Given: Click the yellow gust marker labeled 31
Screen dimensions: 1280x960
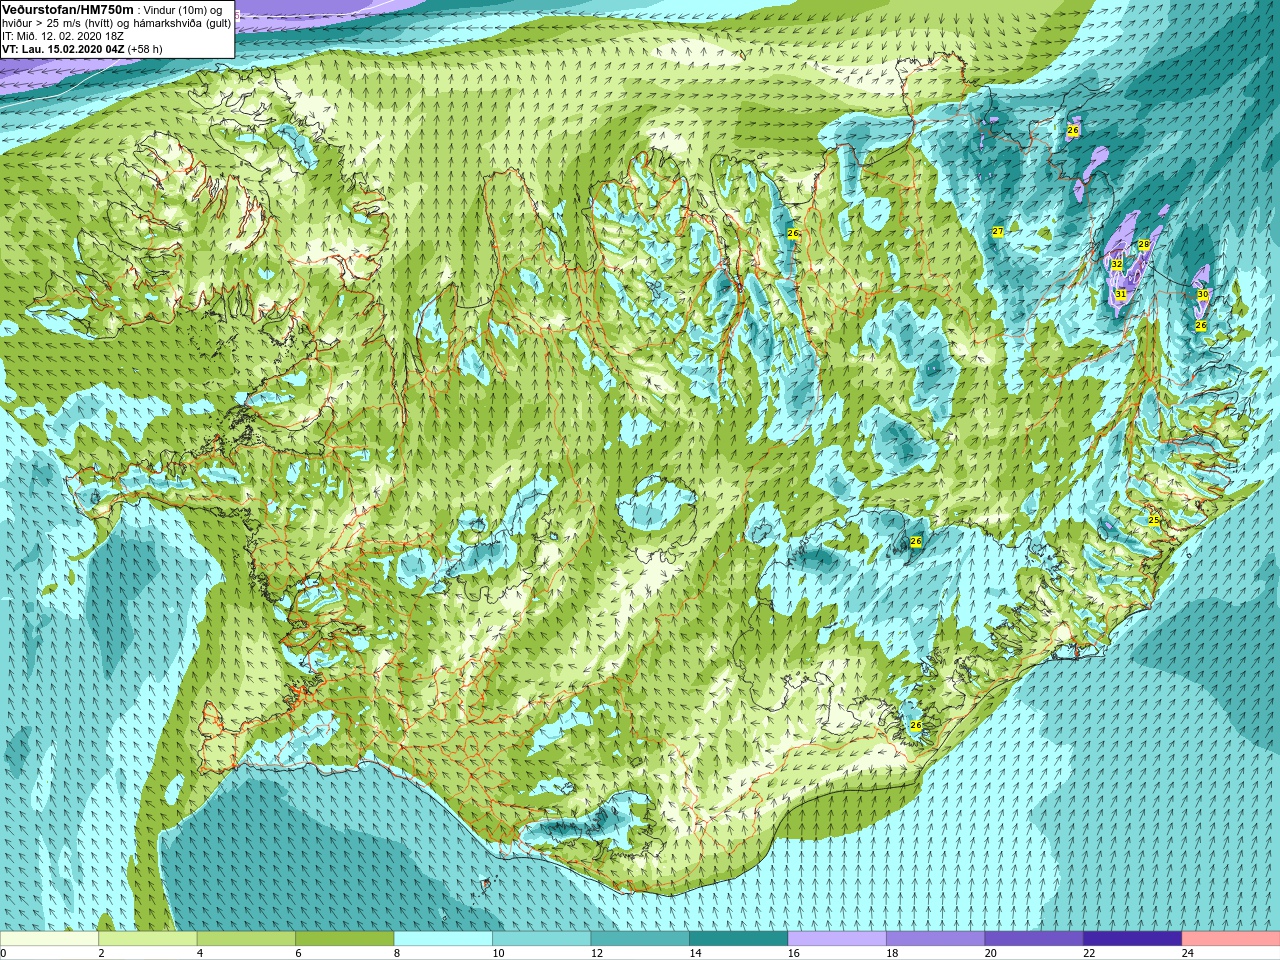Looking at the screenshot, I should (x=1121, y=294).
